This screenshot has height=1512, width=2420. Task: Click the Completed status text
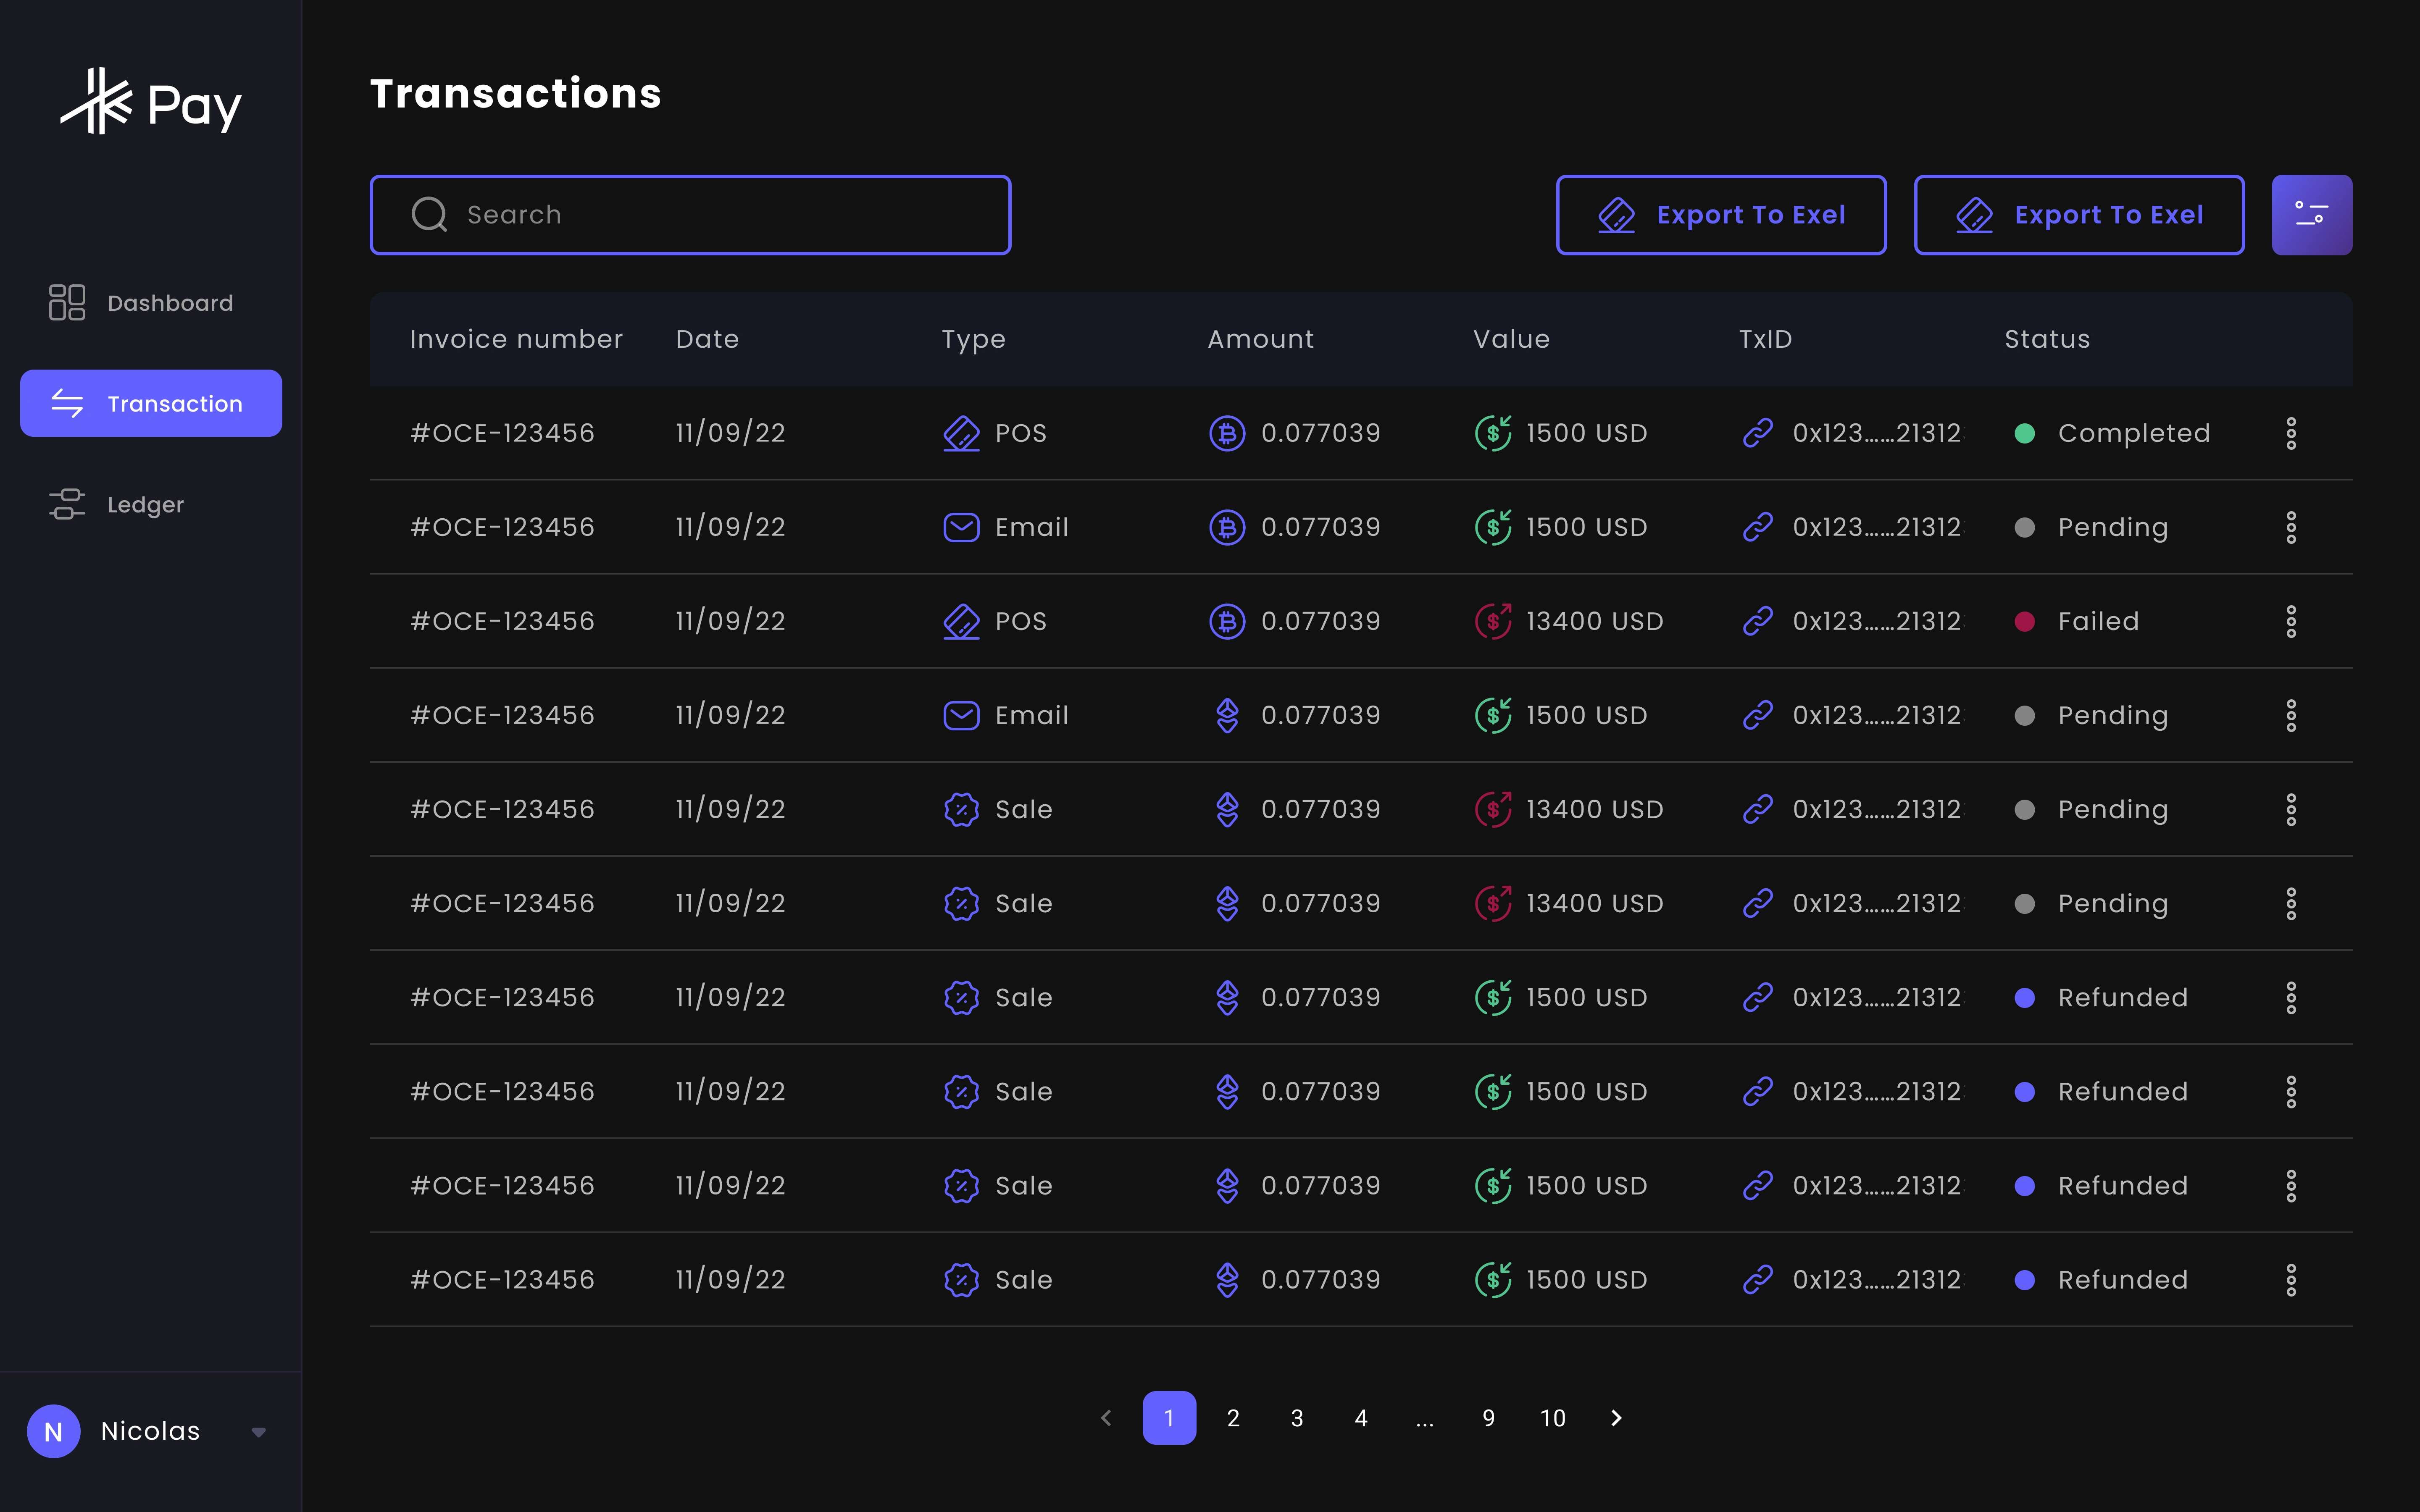tap(2133, 433)
